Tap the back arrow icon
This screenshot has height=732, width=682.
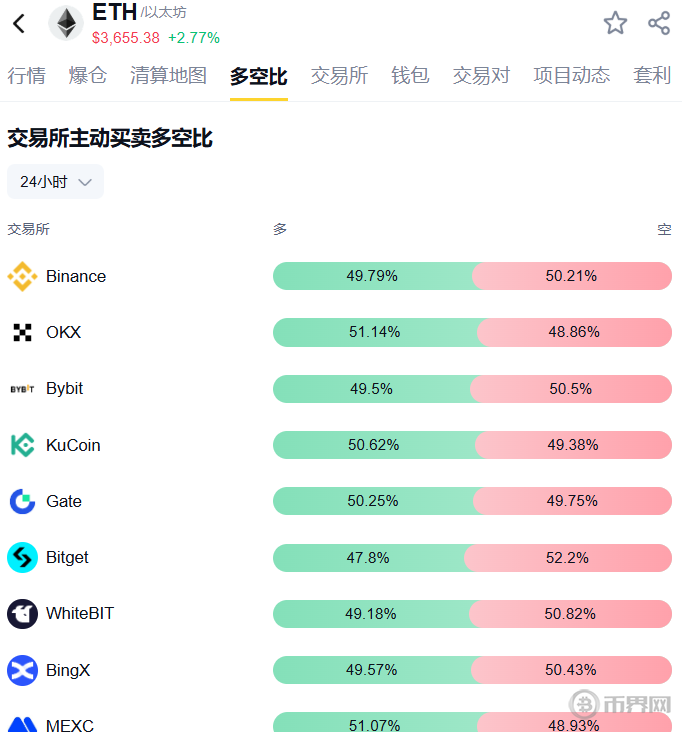click(x=19, y=24)
